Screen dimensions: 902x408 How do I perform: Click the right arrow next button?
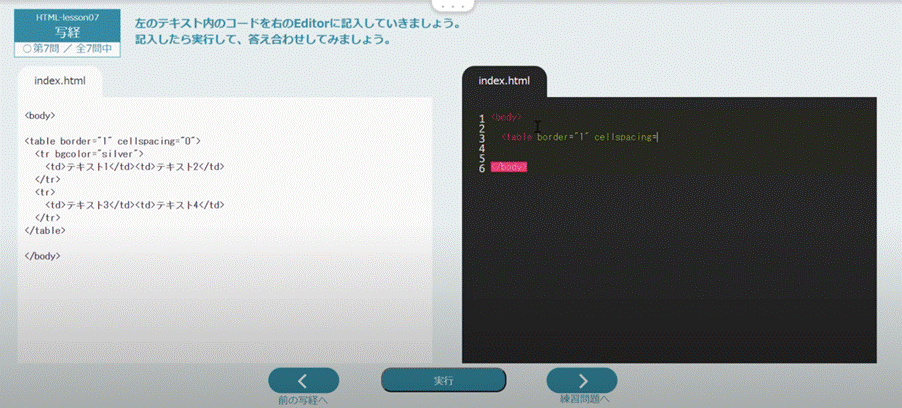click(581, 380)
